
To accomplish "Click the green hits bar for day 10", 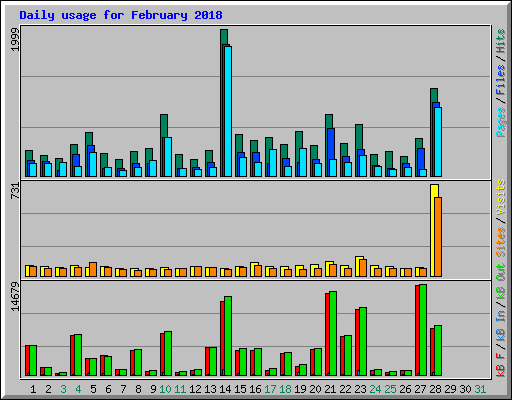I will 164,126.
